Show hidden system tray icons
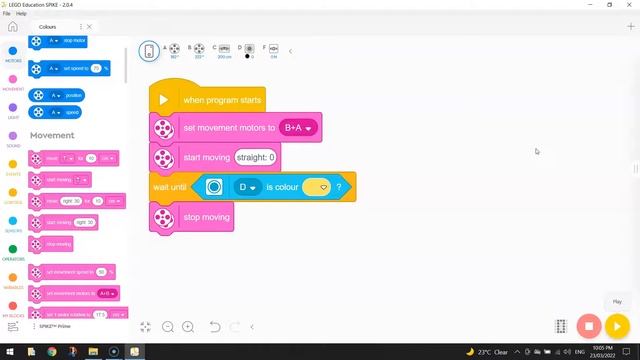This screenshot has width=640, height=360. pos(517,351)
